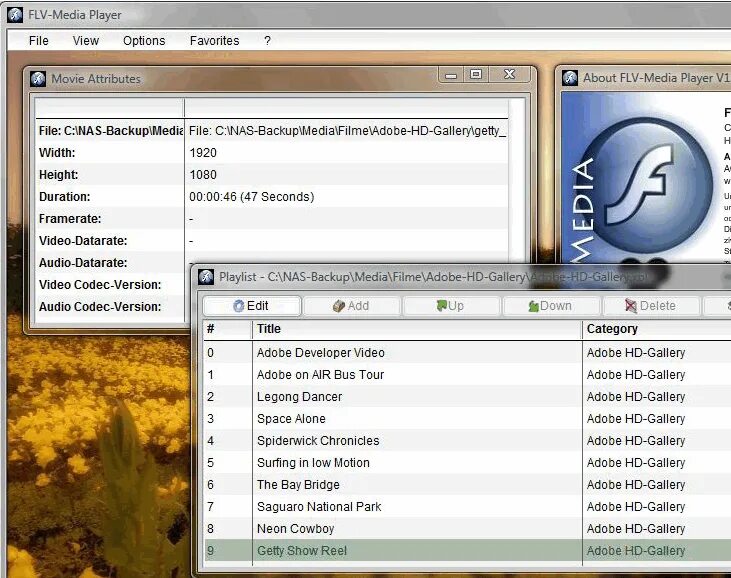731x578 pixels.
Task: Click the FLV-Media Player title bar icon
Action: pyautogui.click(x=15, y=15)
